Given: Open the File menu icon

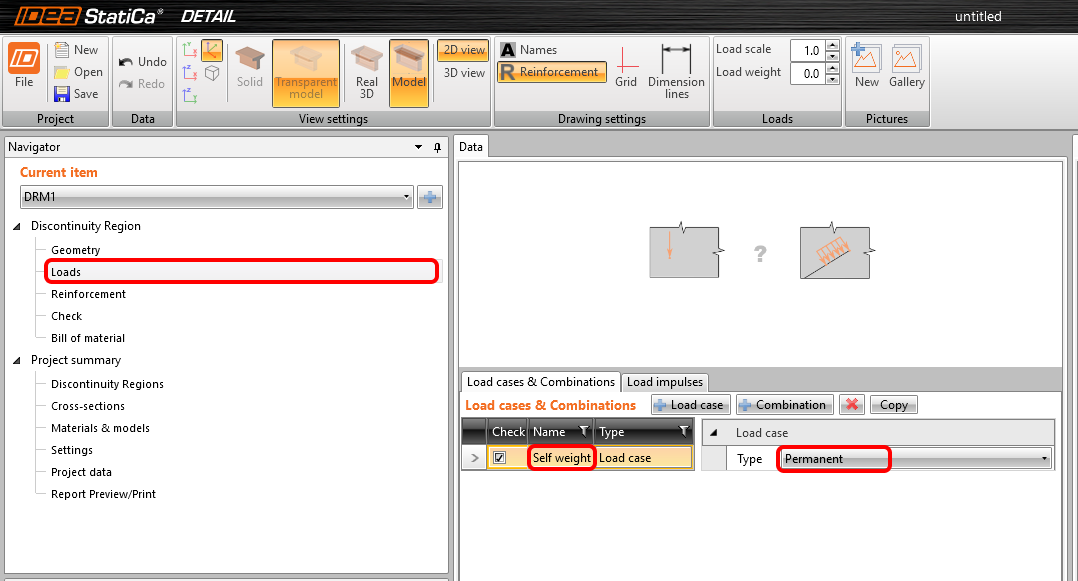Looking at the screenshot, I should click(23, 67).
